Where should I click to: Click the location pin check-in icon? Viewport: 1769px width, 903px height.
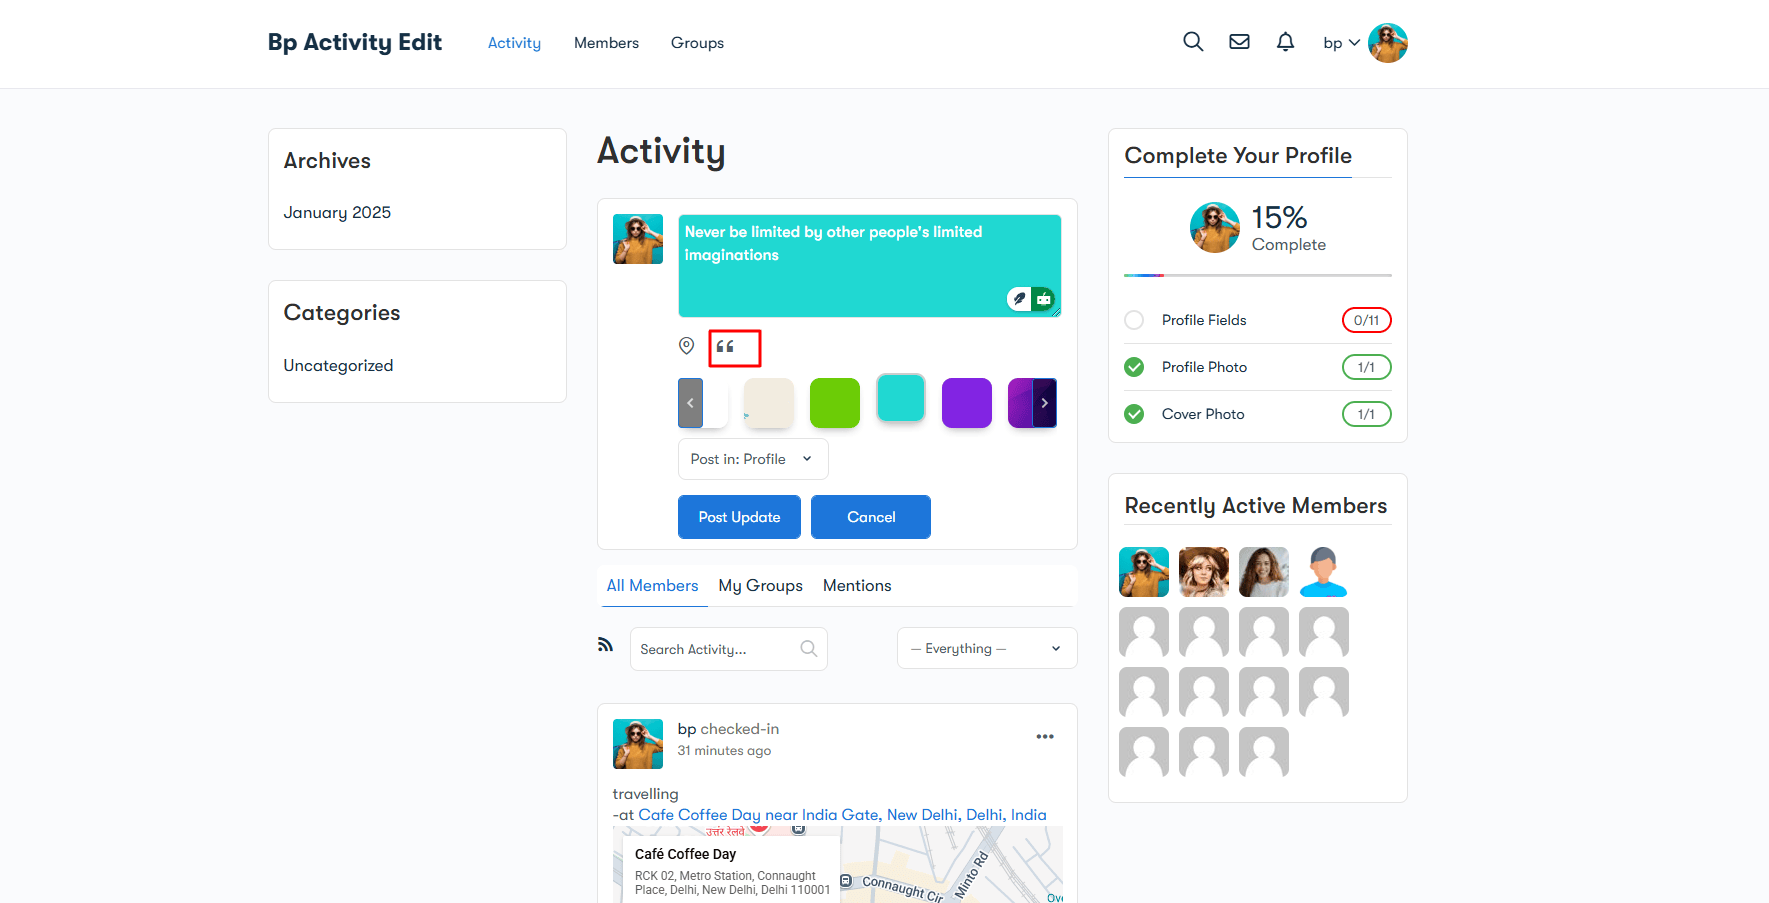[686, 346]
